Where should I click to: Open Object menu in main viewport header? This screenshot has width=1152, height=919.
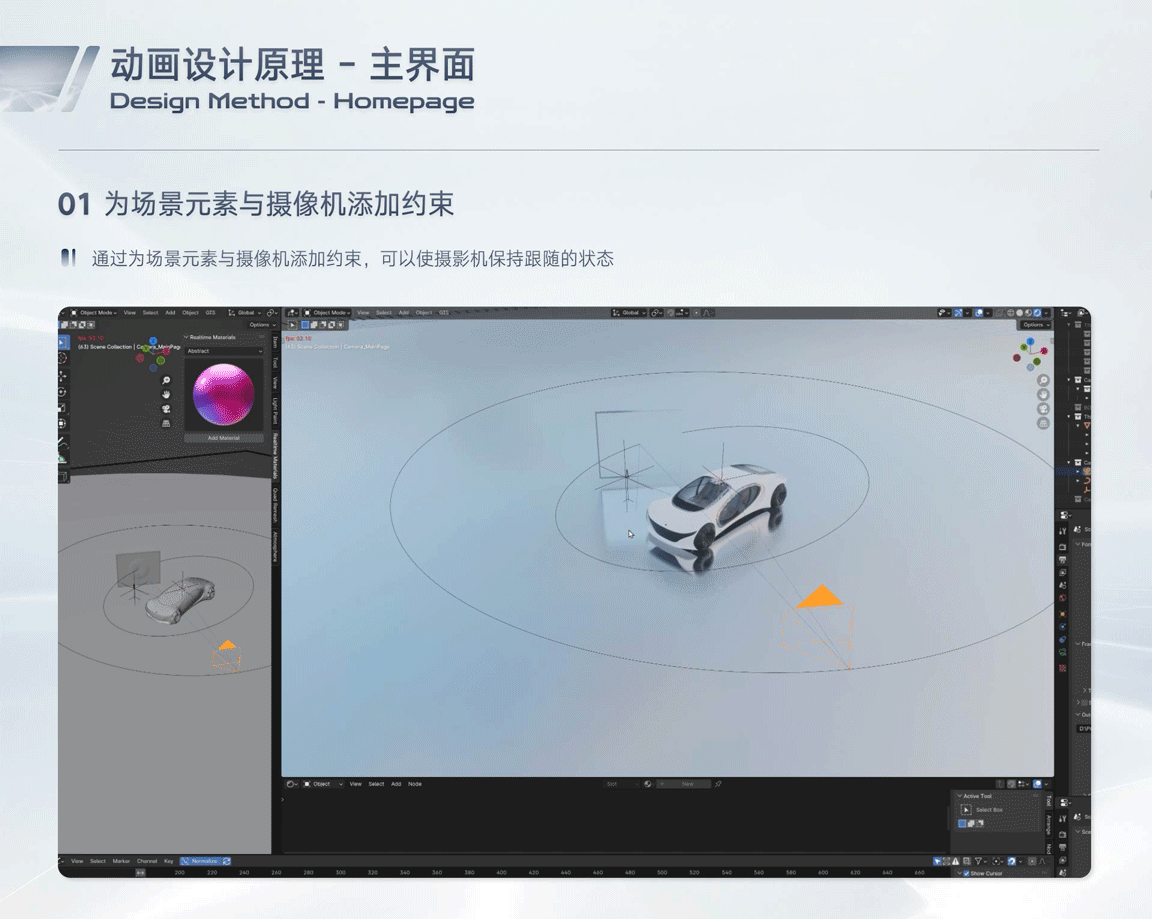point(424,313)
